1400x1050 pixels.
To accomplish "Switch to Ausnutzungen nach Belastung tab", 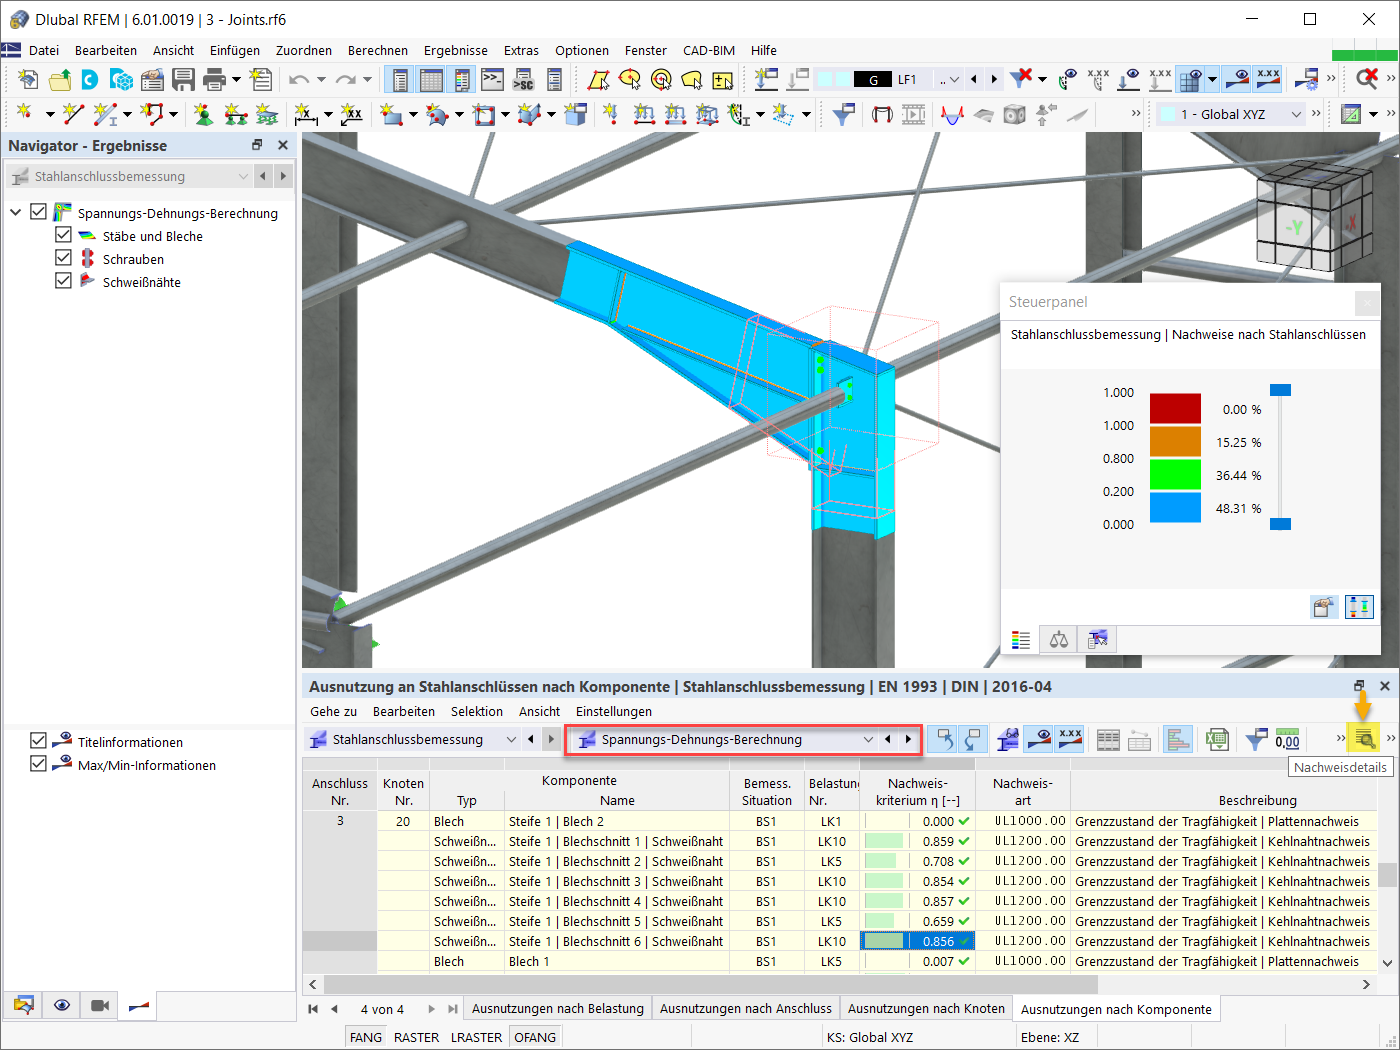I will point(558,1009).
